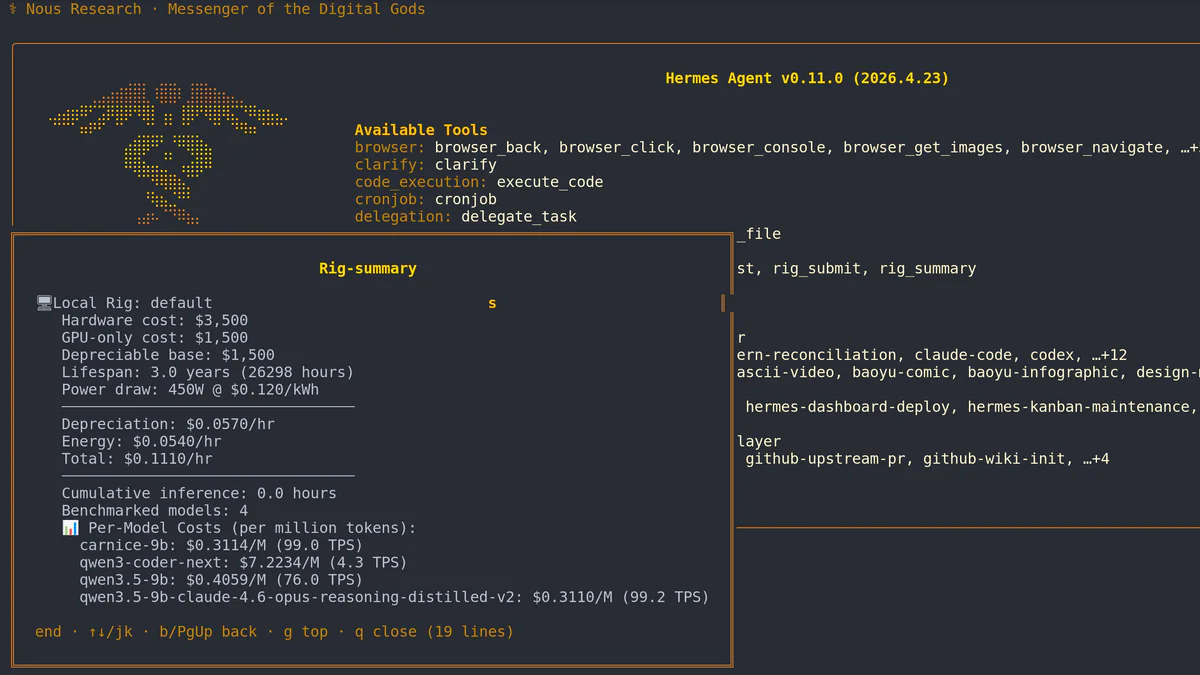Click the bar chart icon near Per-Model Costs
Image resolution: width=1200 pixels, height=675 pixels.
pyautogui.click(x=69, y=527)
